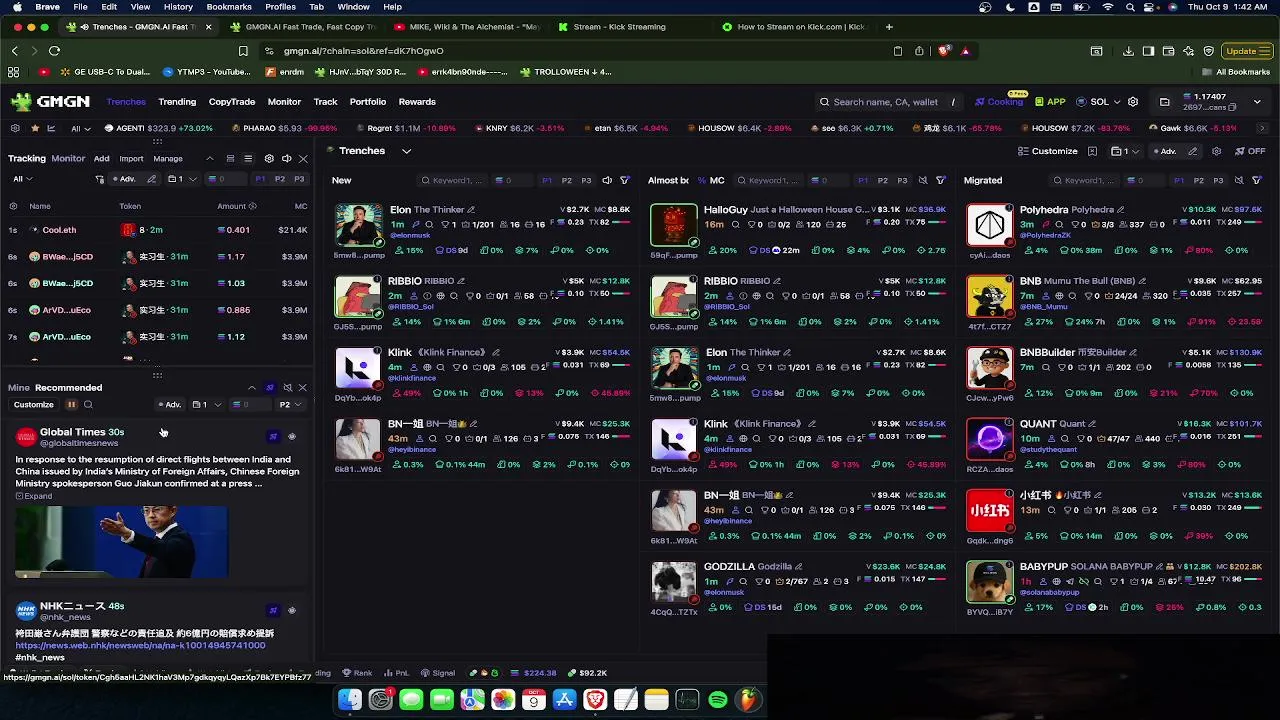Click Add in Tracking panel
The width and height of the screenshot is (1280, 720).
coord(102,158)
